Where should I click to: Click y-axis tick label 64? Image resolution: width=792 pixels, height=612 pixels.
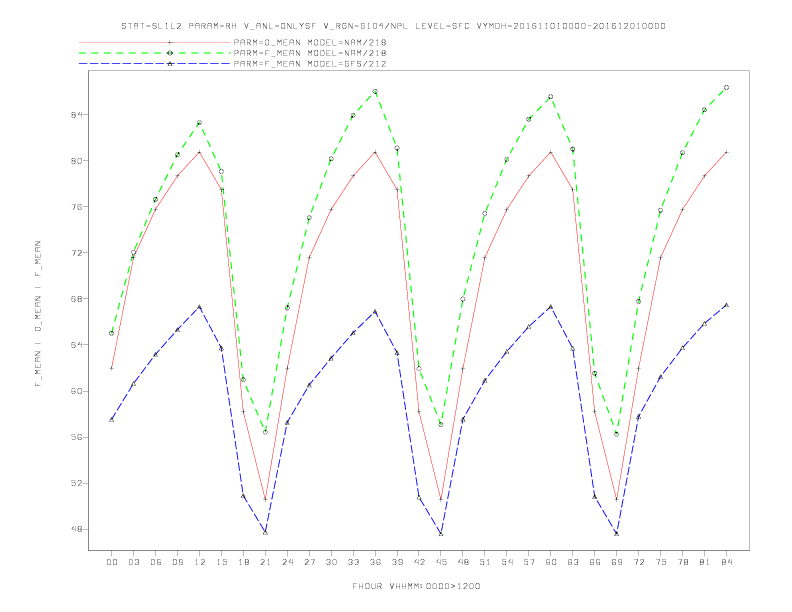[77, 345]
